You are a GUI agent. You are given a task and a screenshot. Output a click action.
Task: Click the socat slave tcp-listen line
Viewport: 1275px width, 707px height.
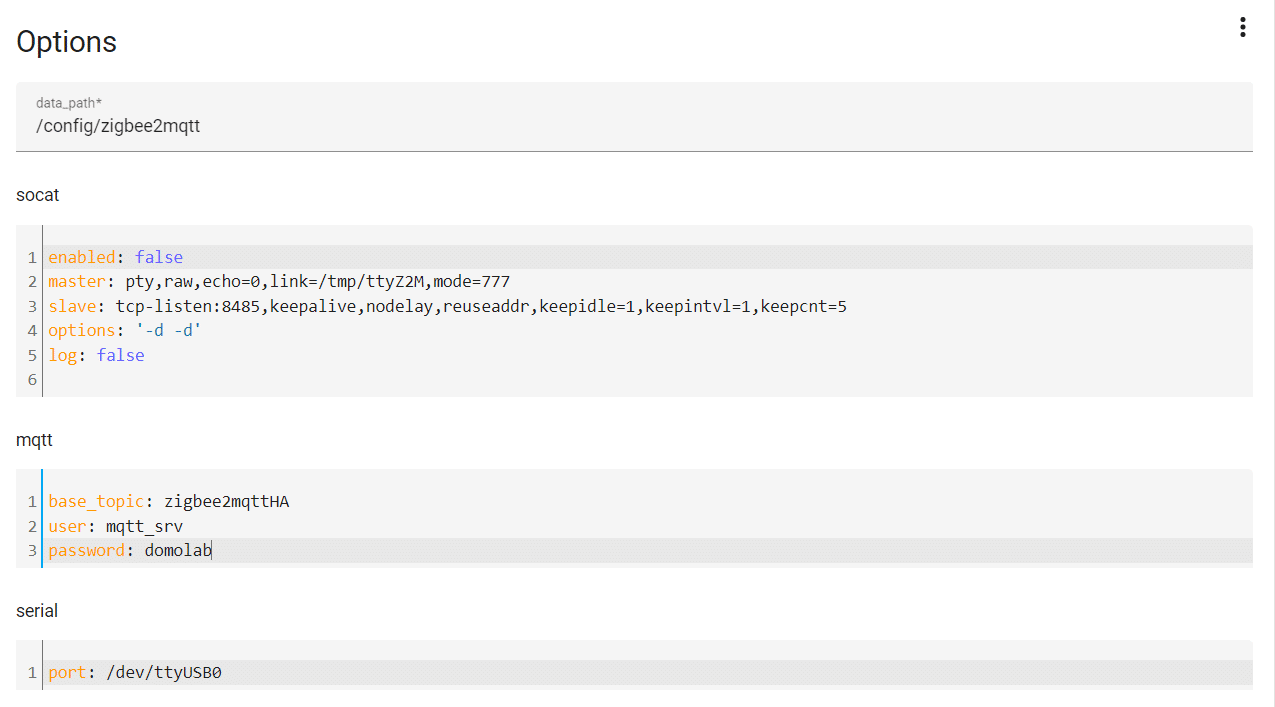(650, 306)
